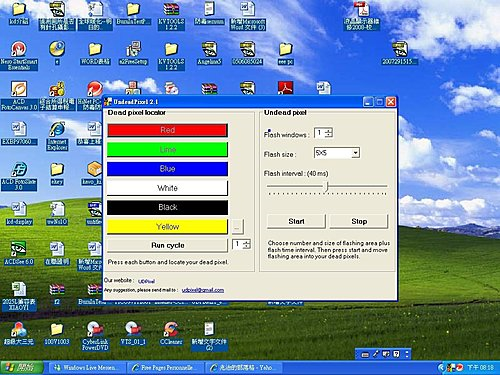Click the Yellow color button

pos(167,227)
